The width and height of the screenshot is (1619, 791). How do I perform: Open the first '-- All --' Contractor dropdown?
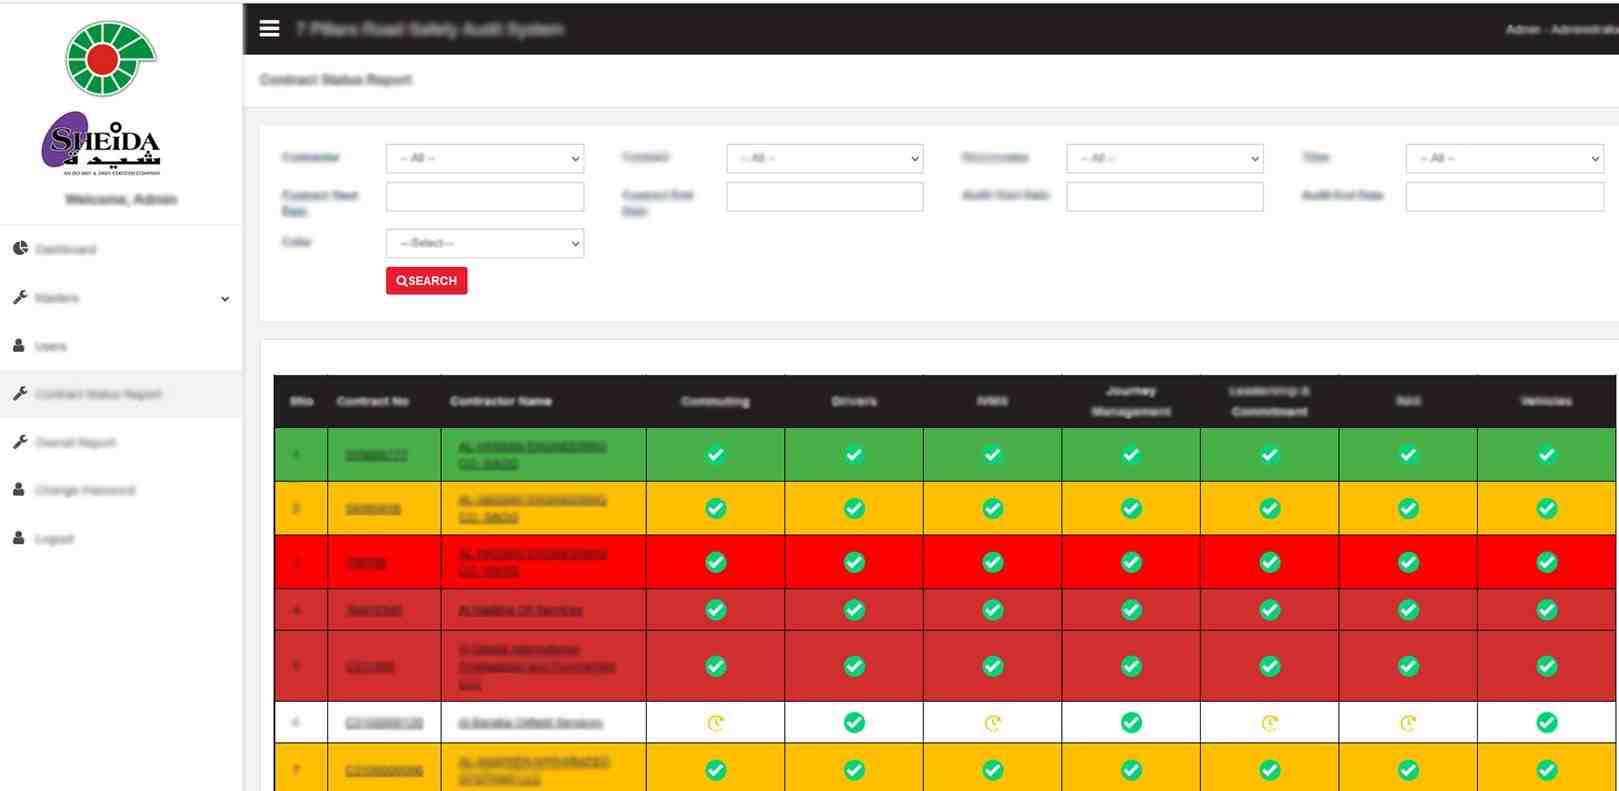(485, 158)
